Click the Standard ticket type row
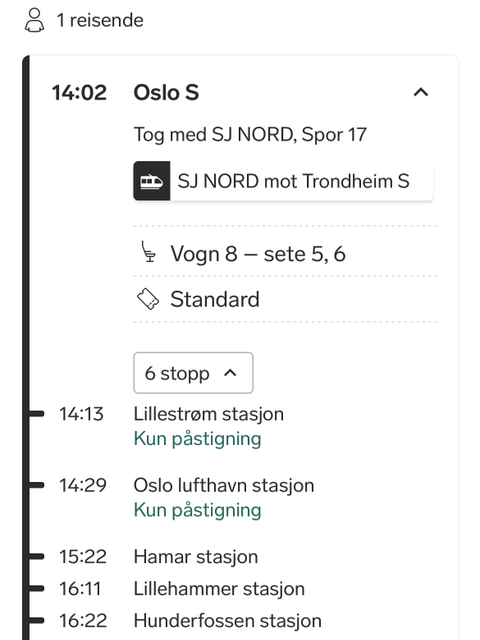Image resolution: width=480 pixels, height=640 pixels. [285, 299]
